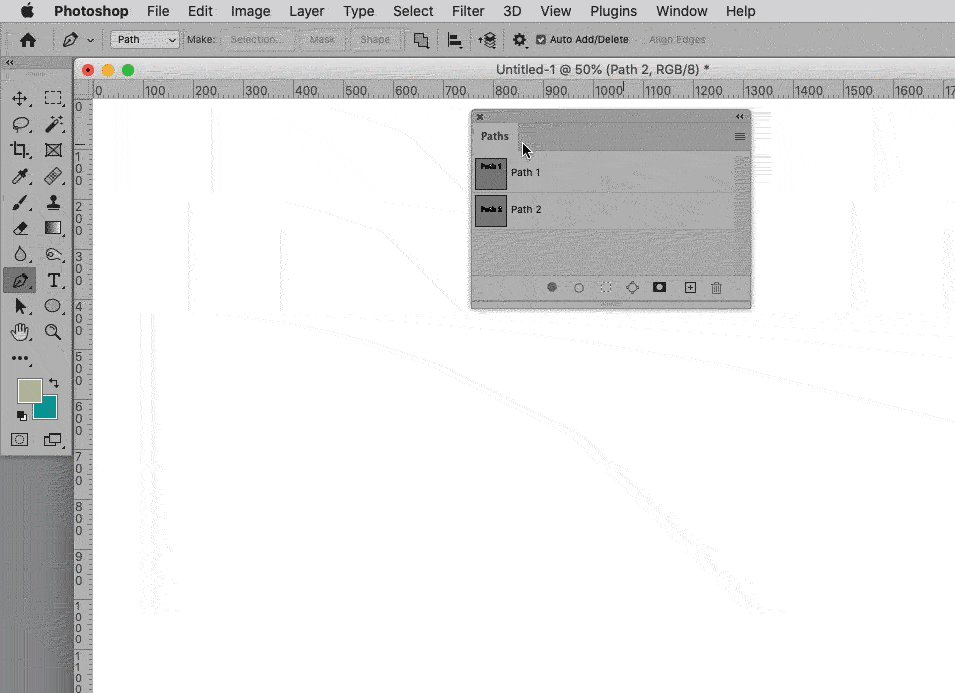The height and width of the screenshot is (693, 955).
Task: Add a mask from Paths panel
Action: pyautogui.click(x=659, y=287)
